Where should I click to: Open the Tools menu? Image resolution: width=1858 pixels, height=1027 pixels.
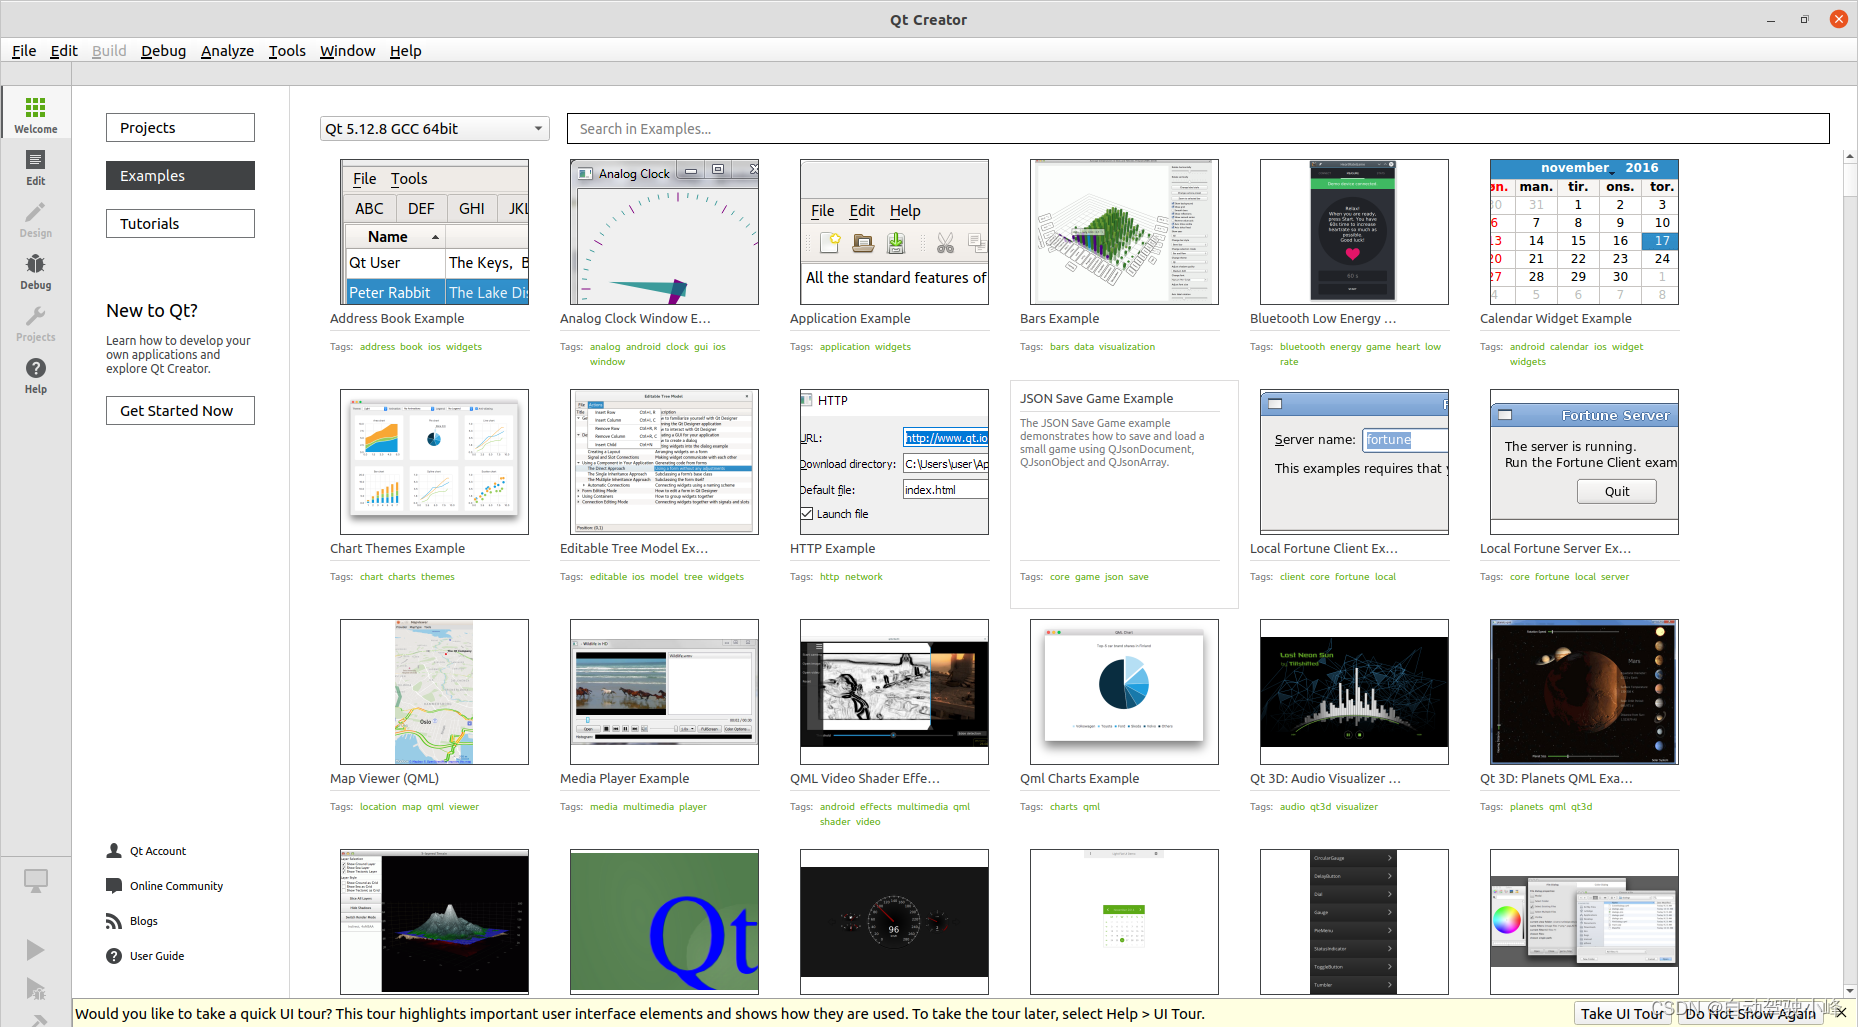(287, 50)
